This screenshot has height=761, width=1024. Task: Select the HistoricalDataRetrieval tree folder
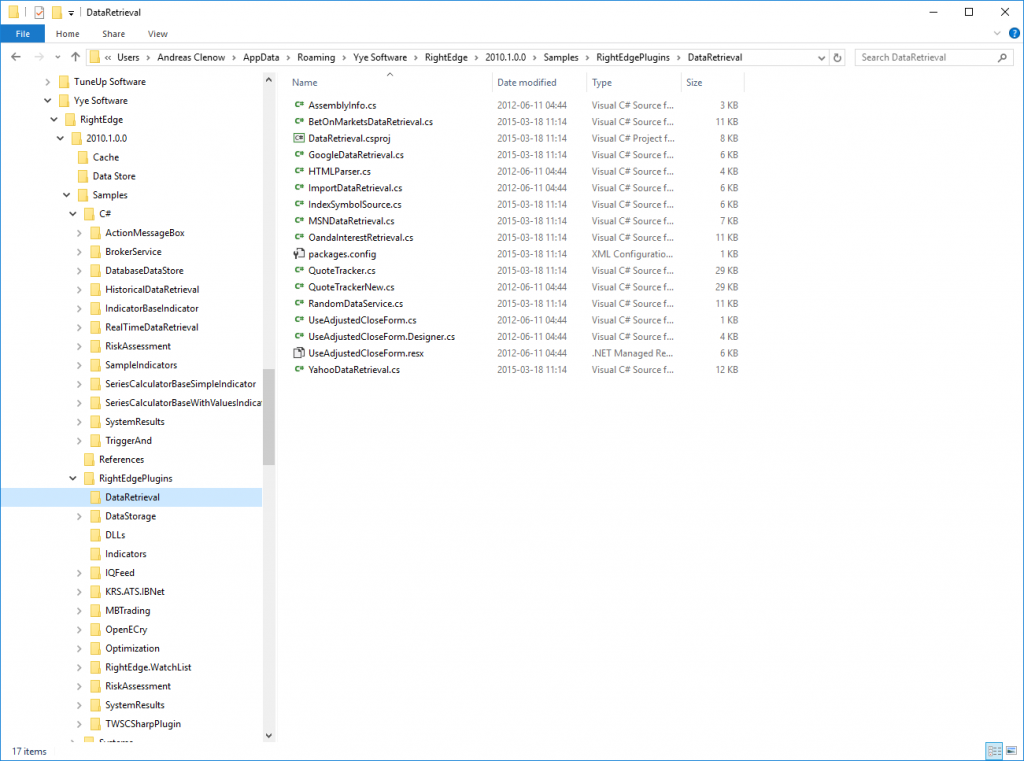coord(152,289)
